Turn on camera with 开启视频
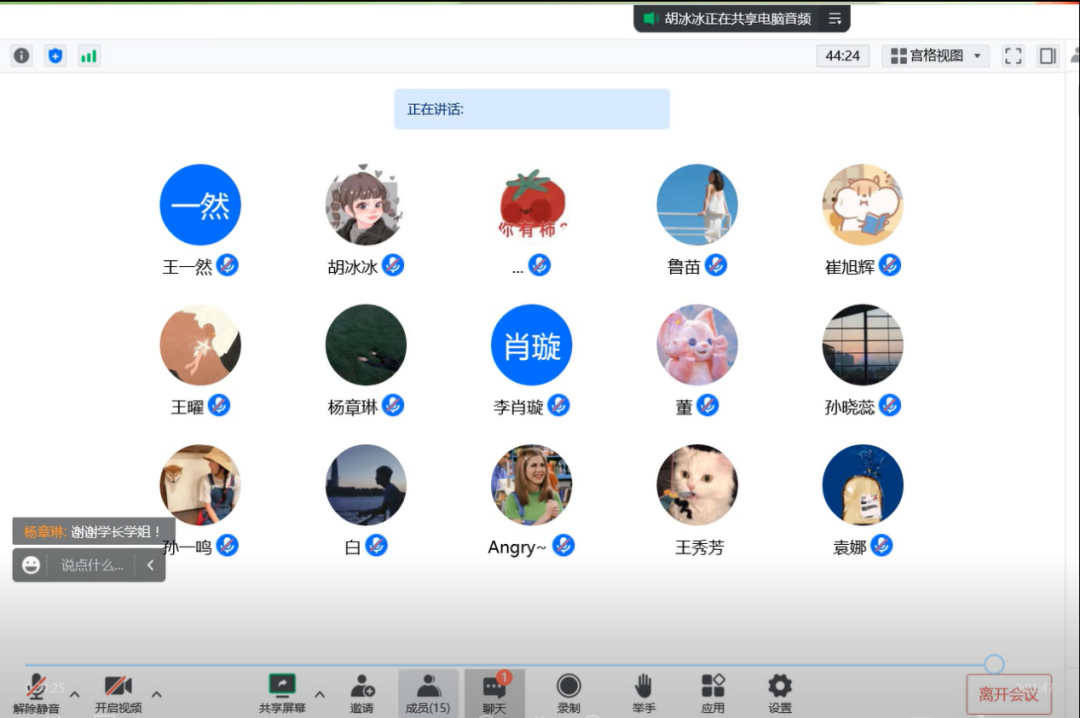Viewport: 1080px width, 718px height. (118, 692)
